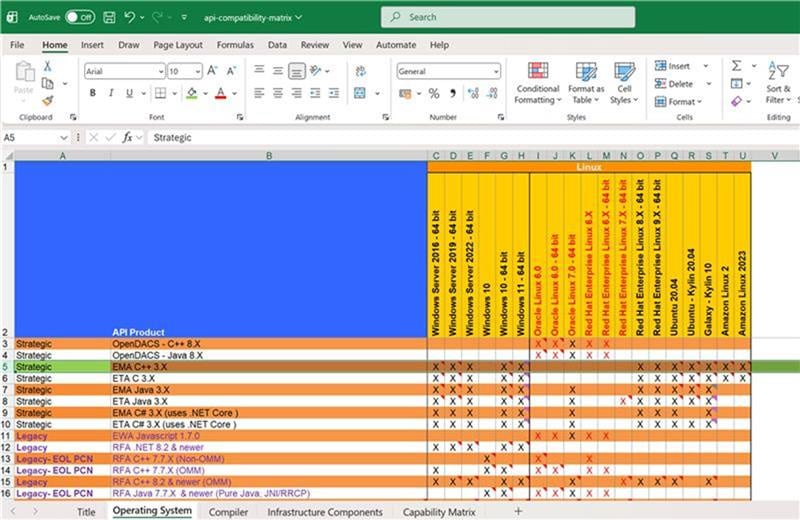This screenshot has width=800, height=520.
Task: Open the Review ribbon tab
Action: 314,45
